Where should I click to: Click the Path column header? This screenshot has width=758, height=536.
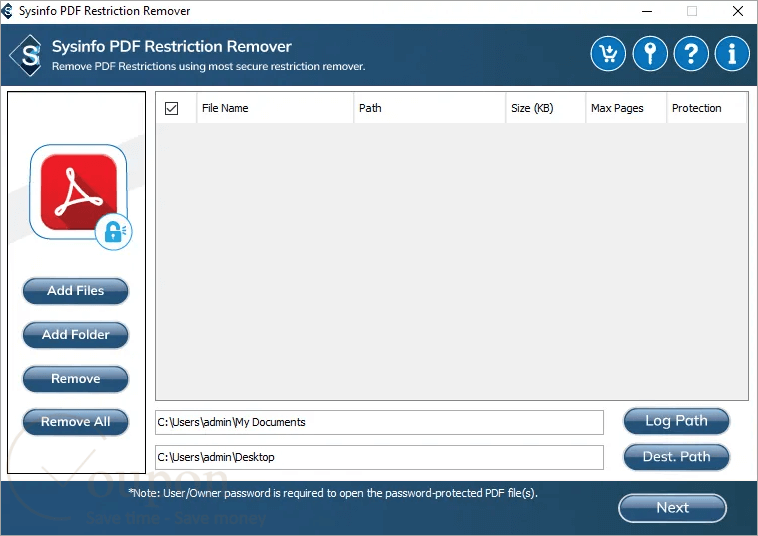(430, 108)
